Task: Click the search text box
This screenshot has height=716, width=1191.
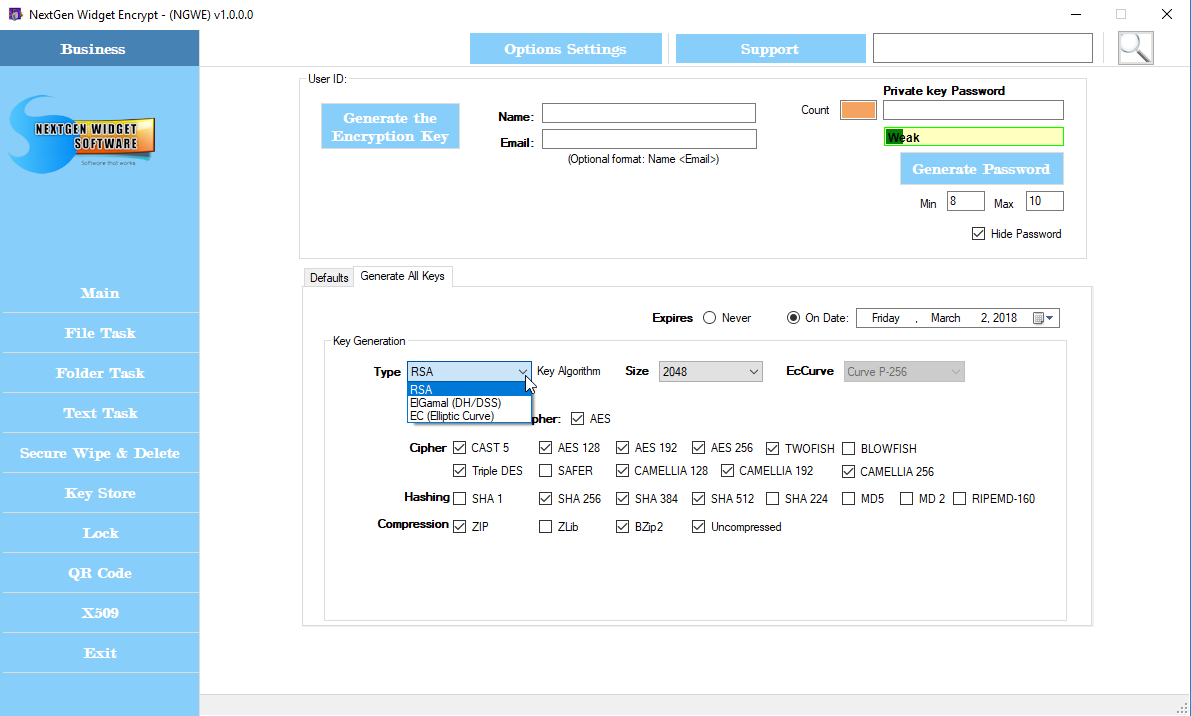Action: pyautogui.click(x=983, y=49)
